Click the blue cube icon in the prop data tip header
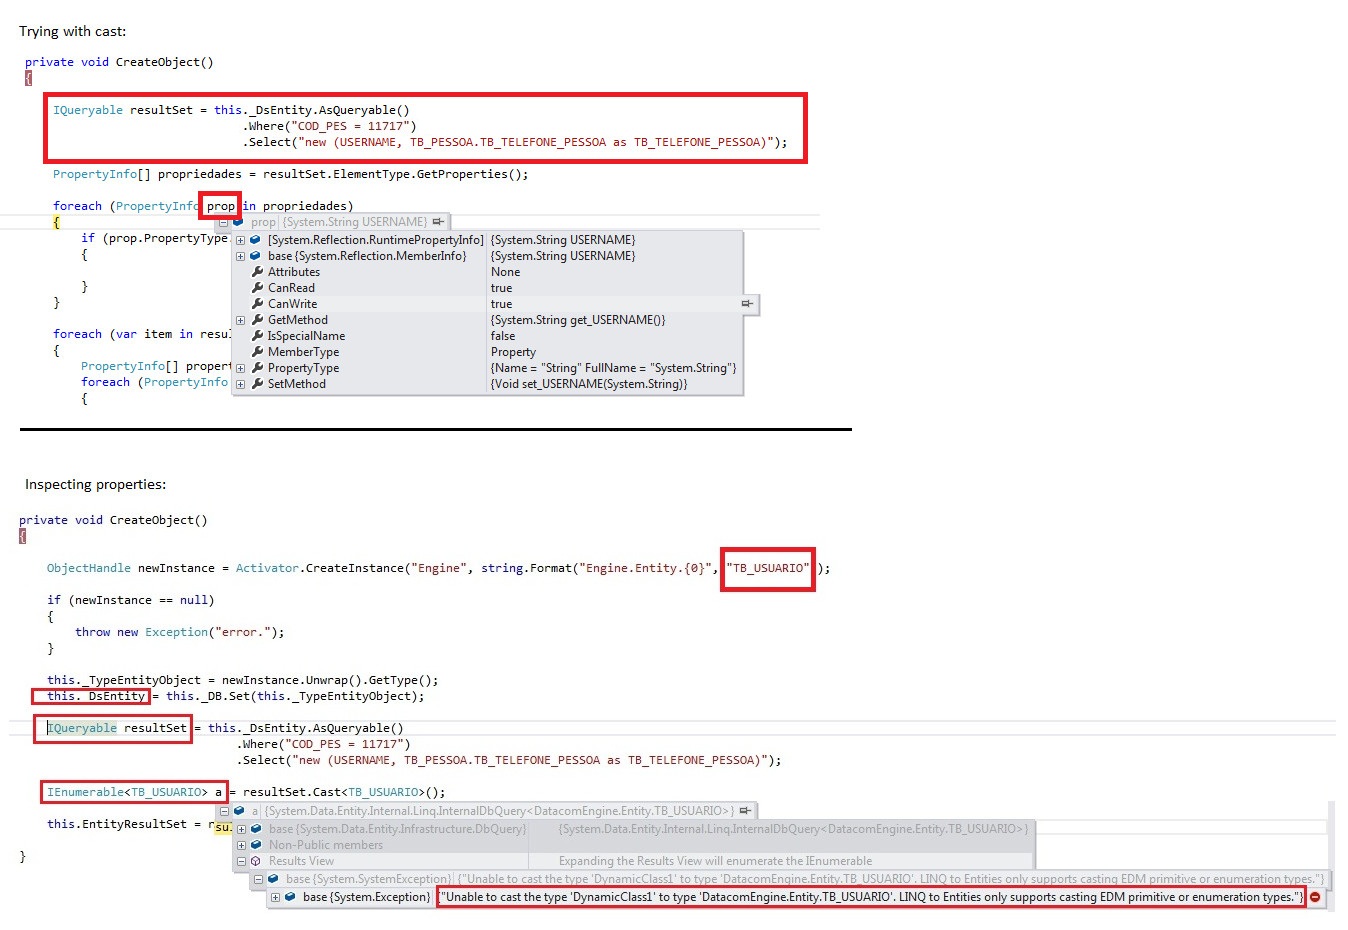The height and width of the screenshot is (930, 1348). (238, 222)
